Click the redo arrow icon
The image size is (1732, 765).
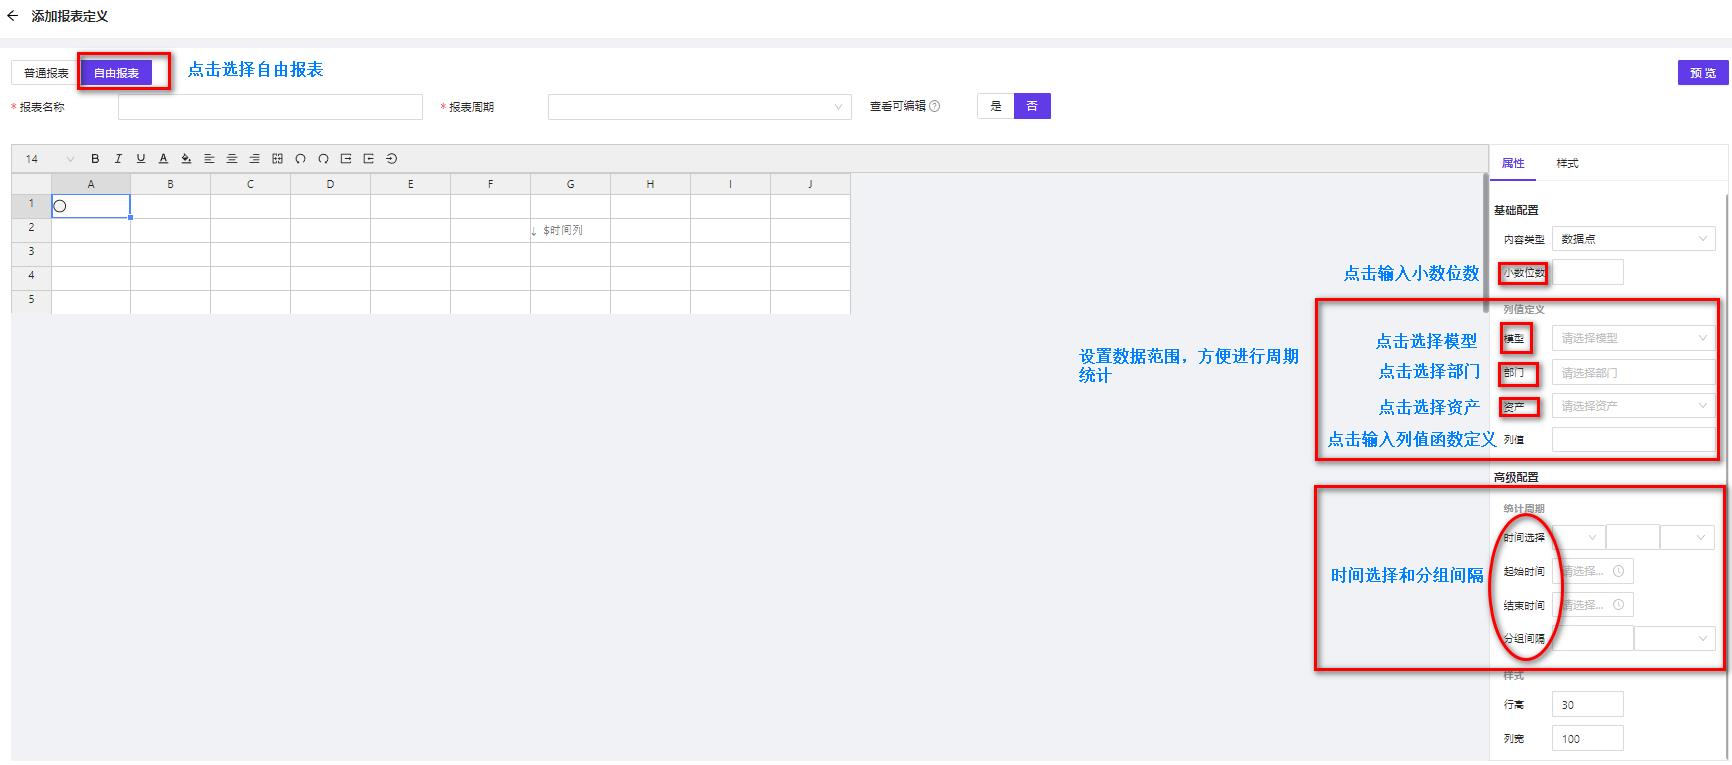click(x=323, y=159)
